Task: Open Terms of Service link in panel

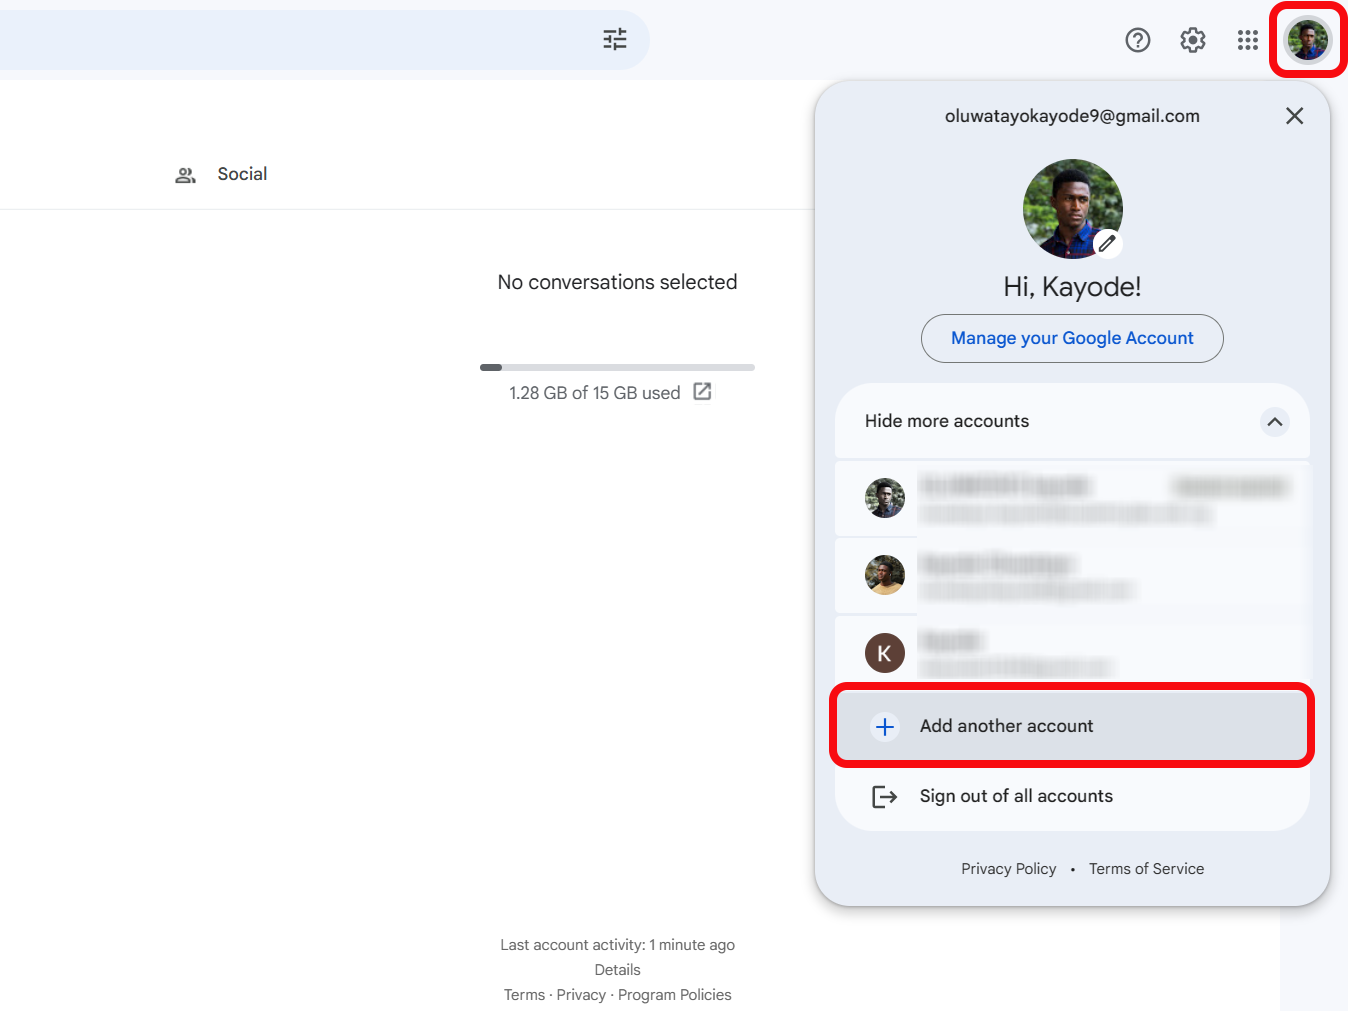Action: point(1146,869)
